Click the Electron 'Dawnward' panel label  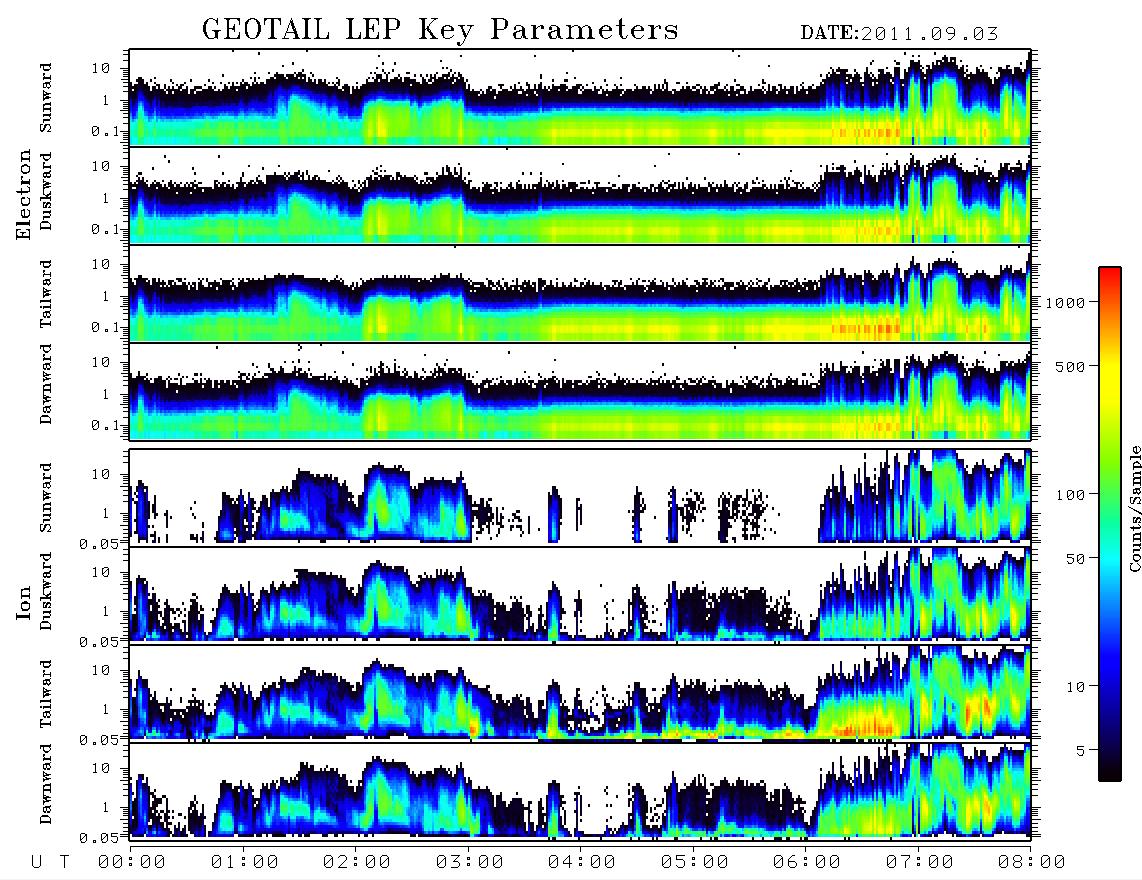(46, 384)
